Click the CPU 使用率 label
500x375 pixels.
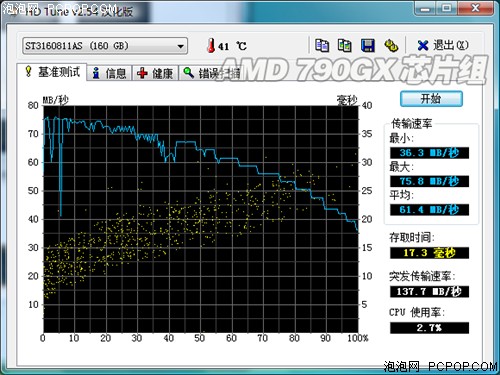coord(417,312)
